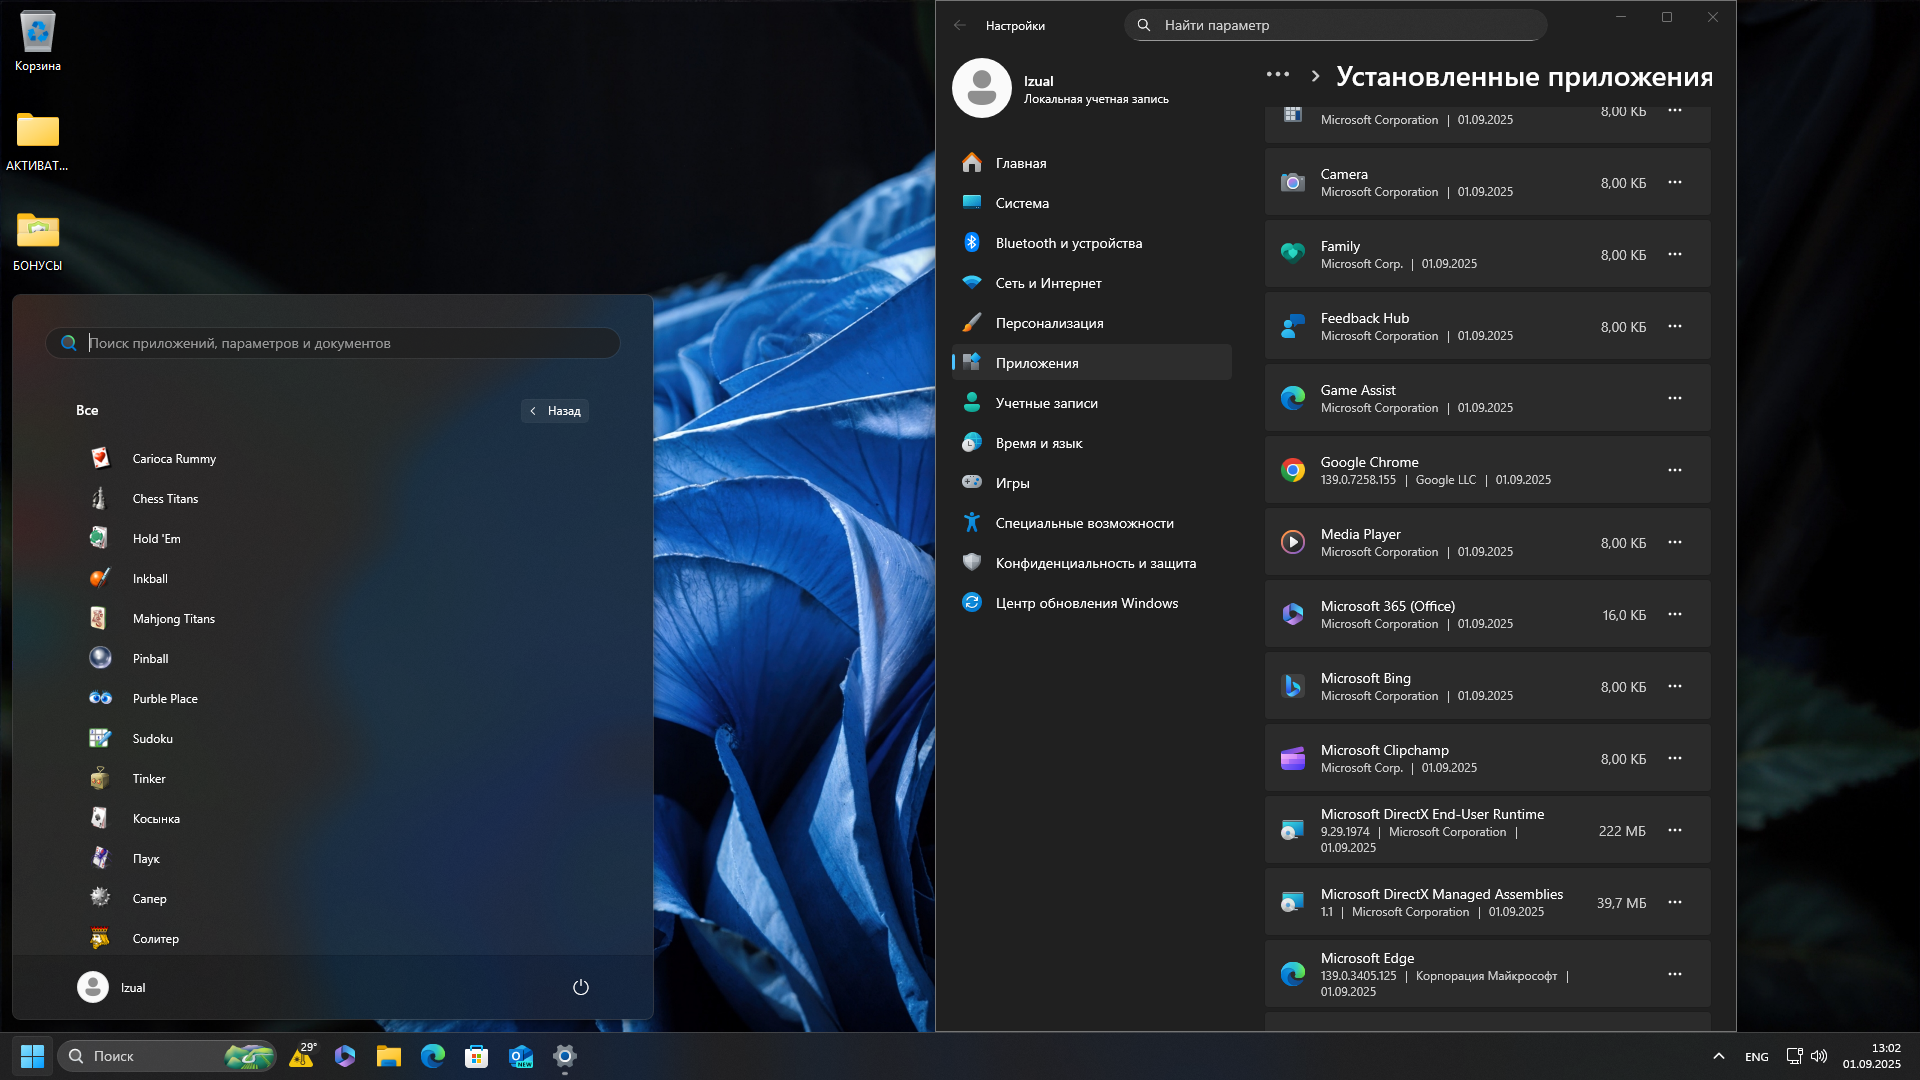This screenshot has height=1080, width=1920.
Task: Launch Chess Titans from the Start list
Action: point(333,499)
